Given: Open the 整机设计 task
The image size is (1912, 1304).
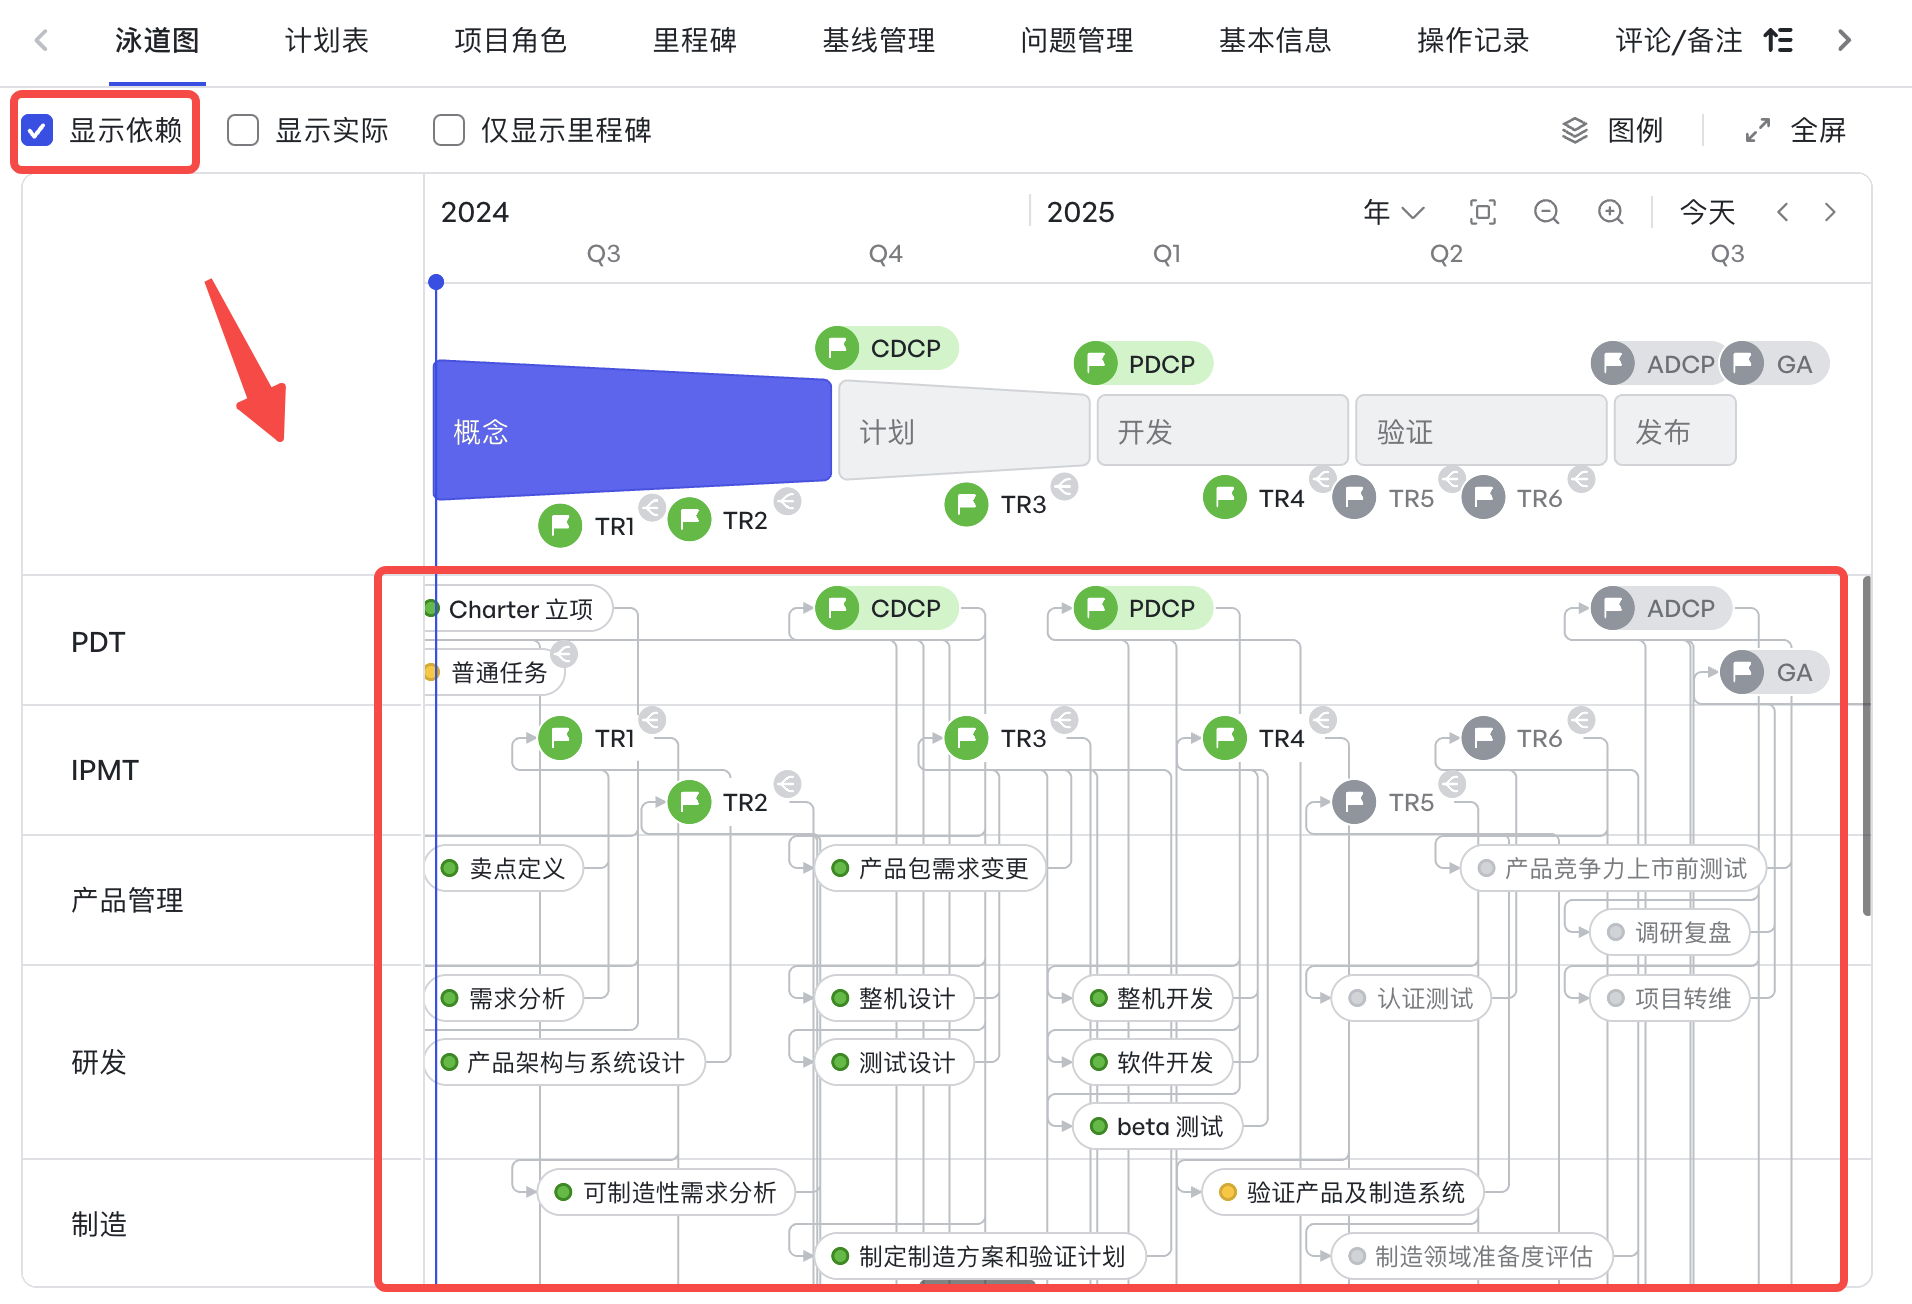Looking at the screenshot, I should click(895, 998).
